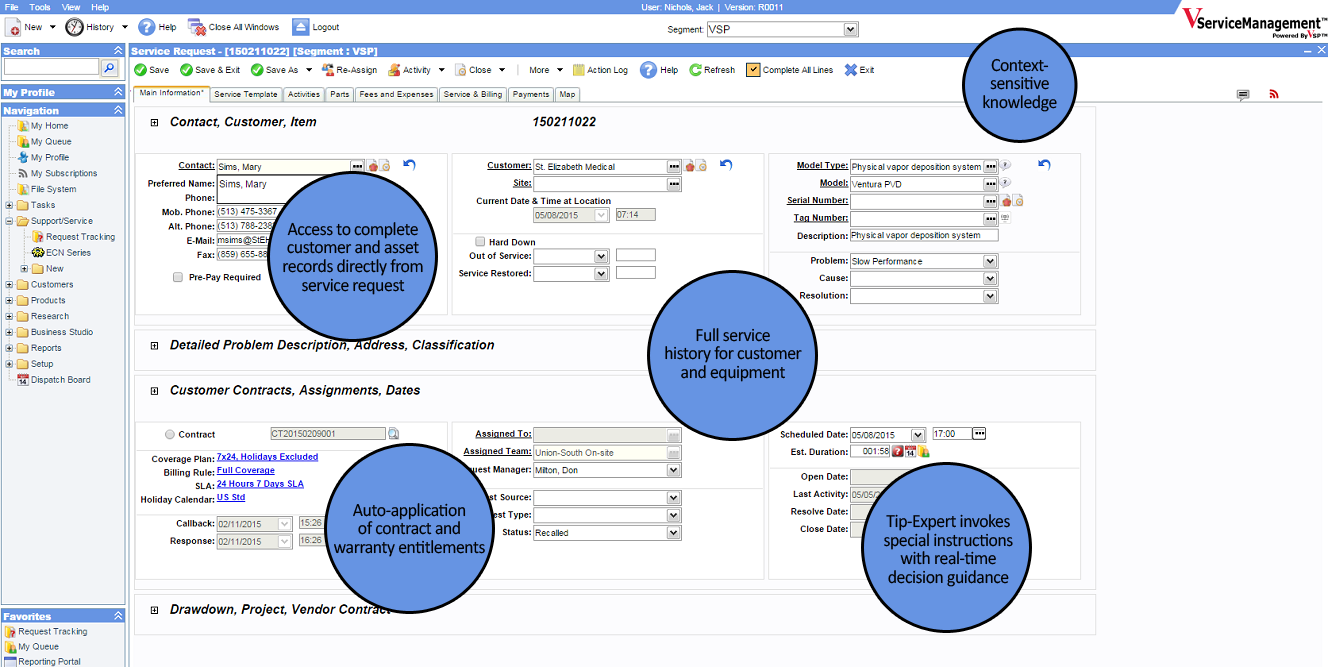Screen dimensions: 1328x667
Task: Click the green Save icon in the toolbar
Action: click(140, 70)
